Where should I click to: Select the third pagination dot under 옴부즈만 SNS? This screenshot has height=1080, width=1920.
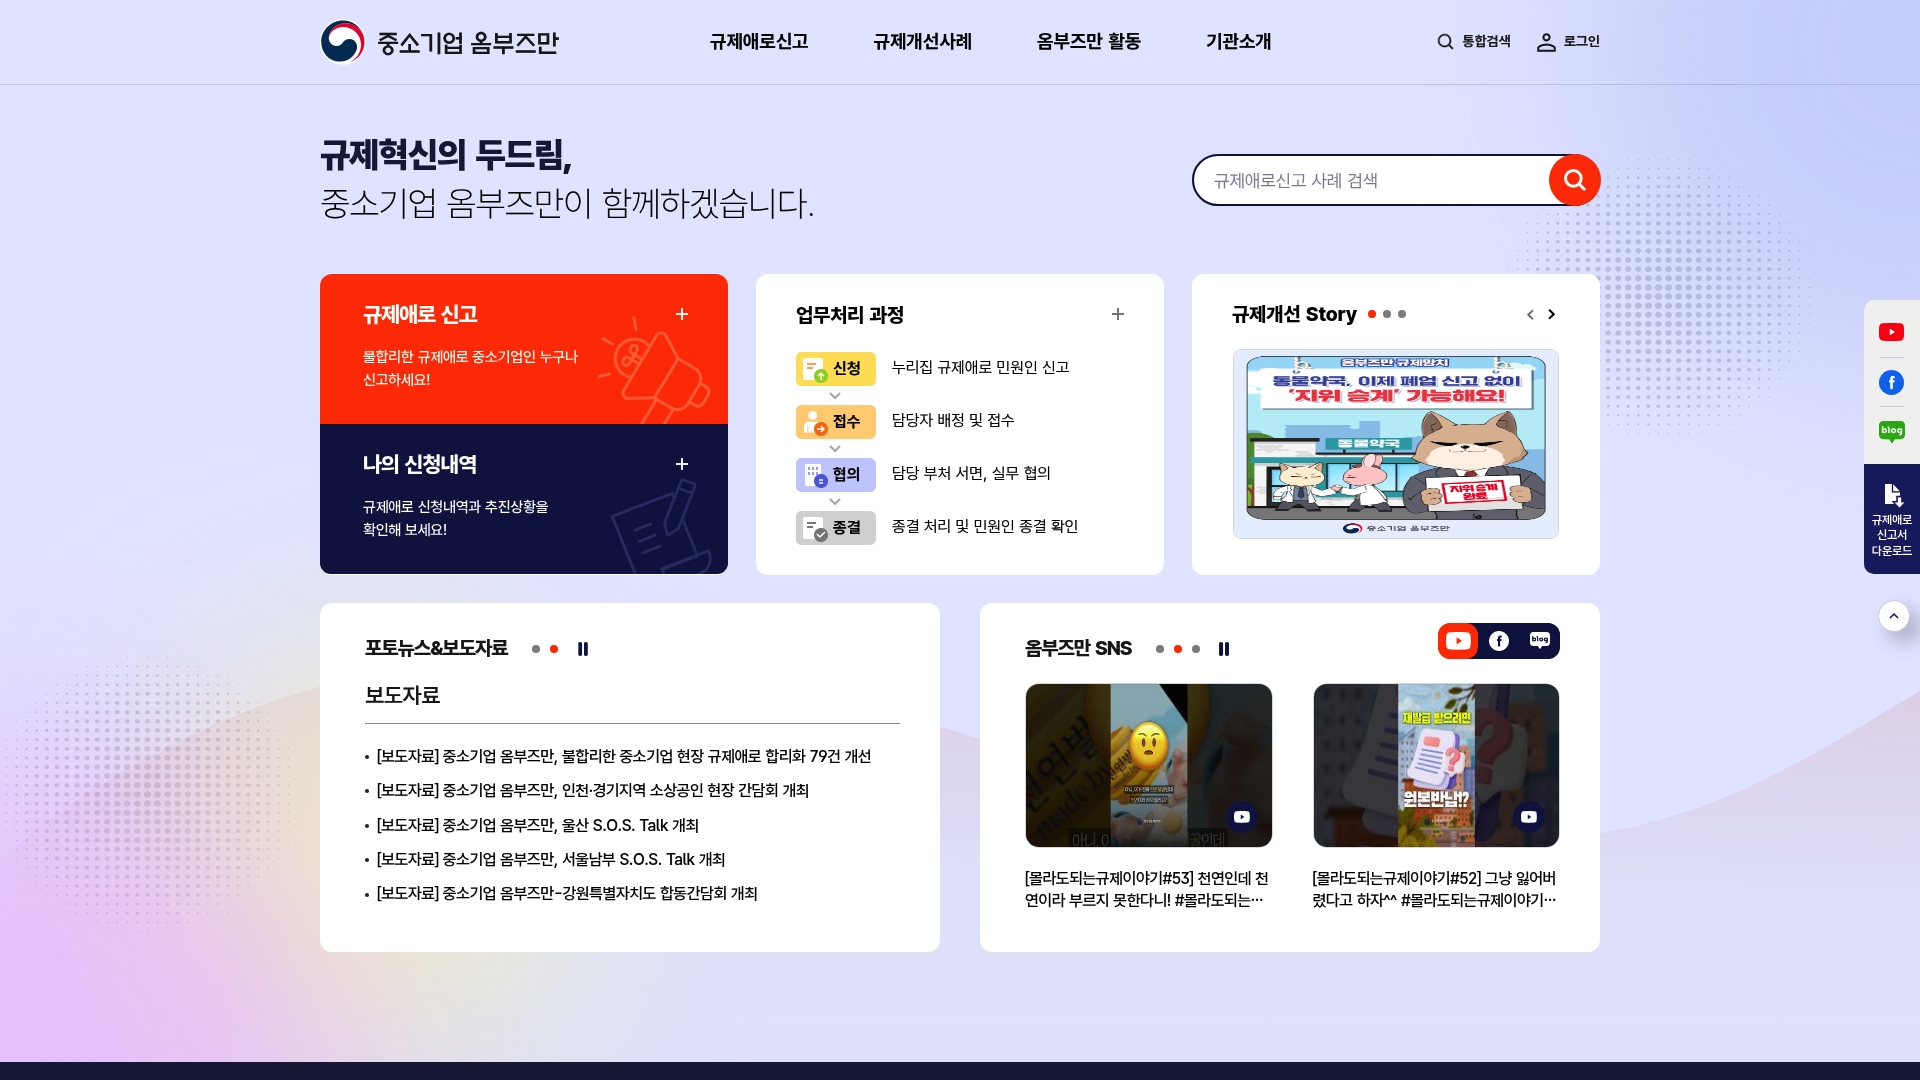pos(1196,649)
